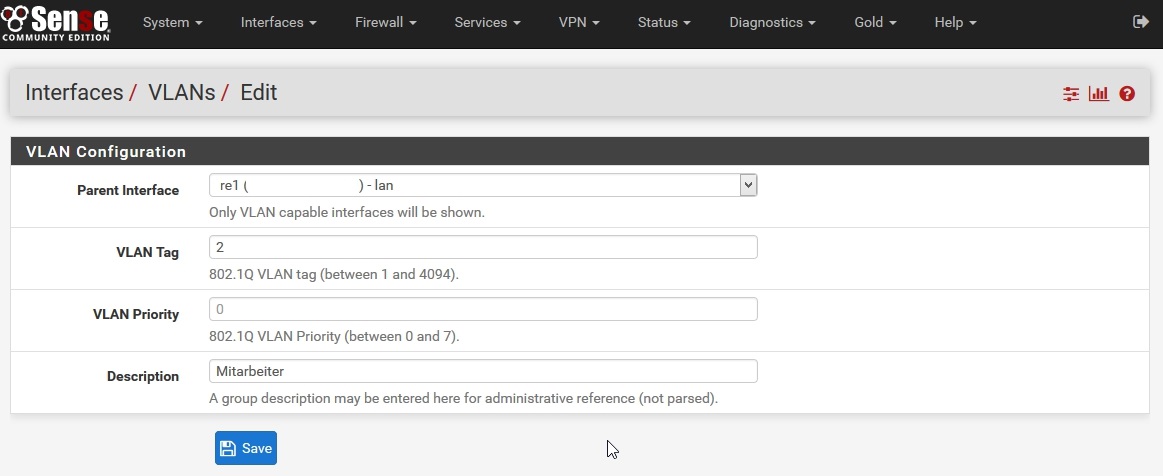Expand the Firewall dropdown menu
The height and width of the screenshot is (476, 1163).
385,22
